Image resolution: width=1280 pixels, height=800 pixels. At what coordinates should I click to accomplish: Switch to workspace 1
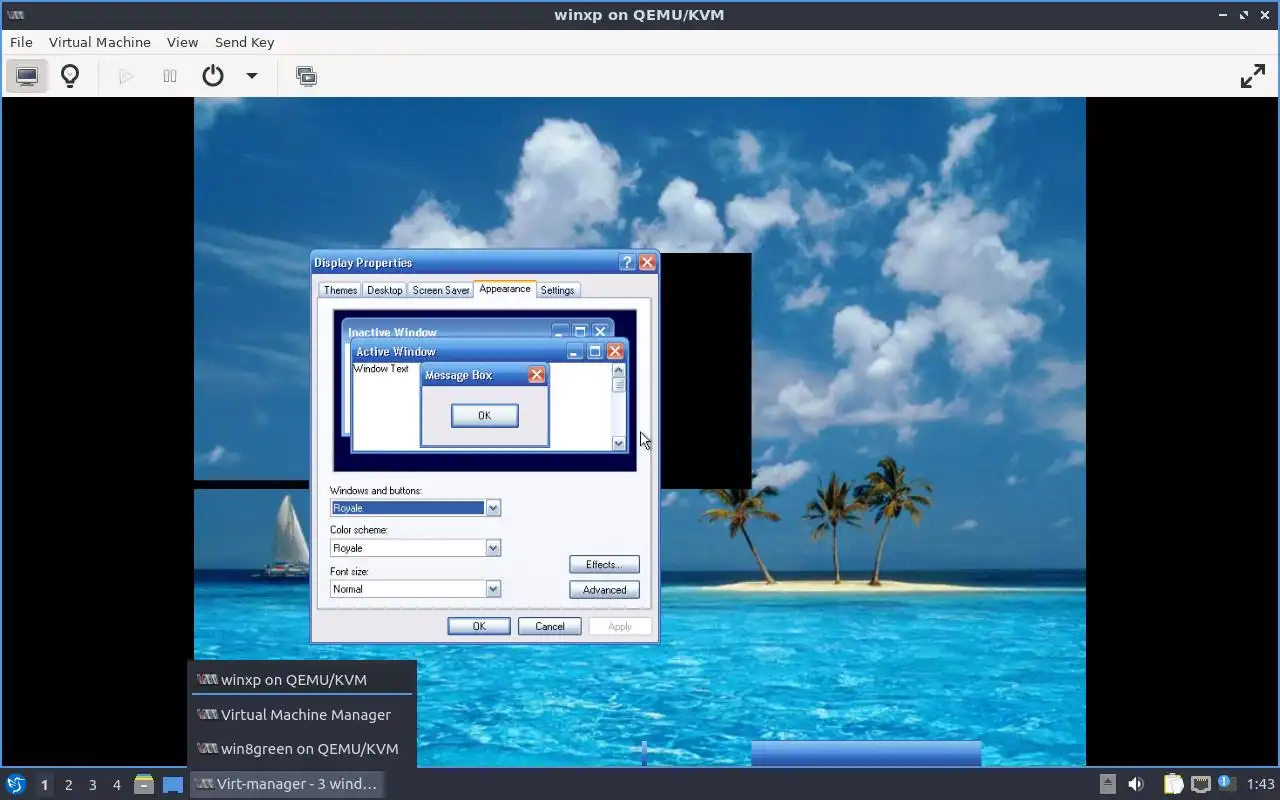[44, 785]
